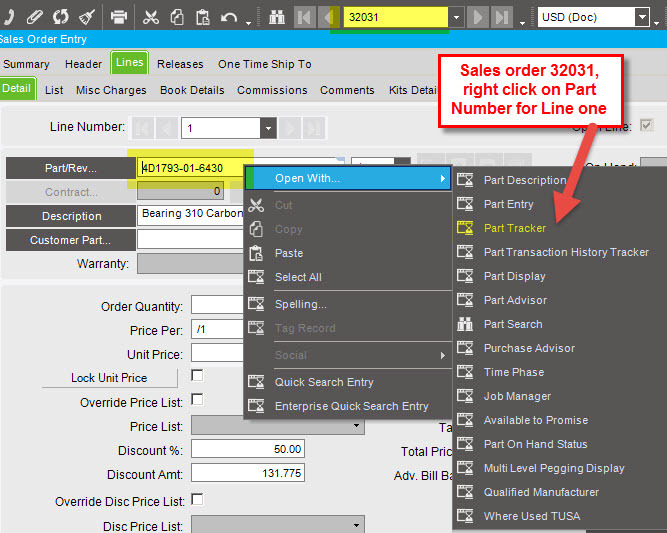Select Multi Level Pegging Display
This screenshot has height=533, width=667.
pos(554,468)
